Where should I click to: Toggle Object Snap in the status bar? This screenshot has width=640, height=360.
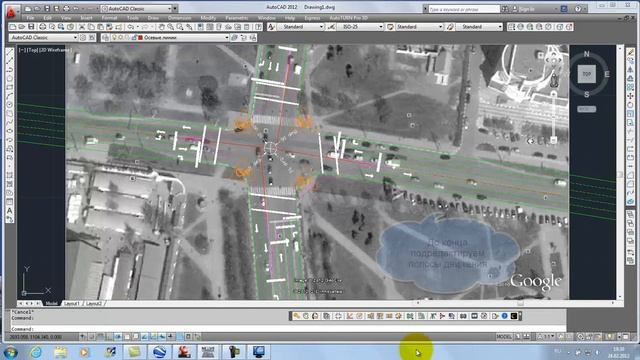click(127, 337)
